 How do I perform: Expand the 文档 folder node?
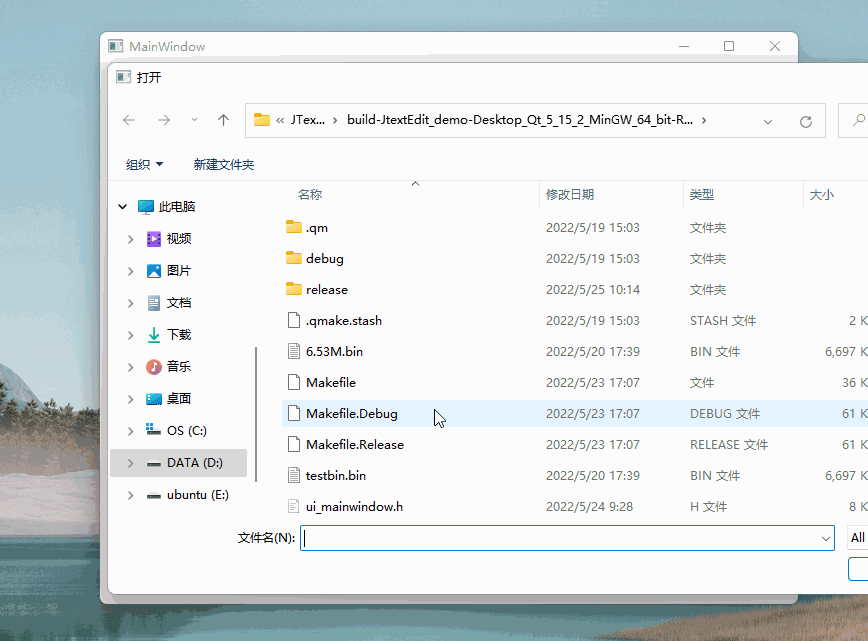pos(131,303)
